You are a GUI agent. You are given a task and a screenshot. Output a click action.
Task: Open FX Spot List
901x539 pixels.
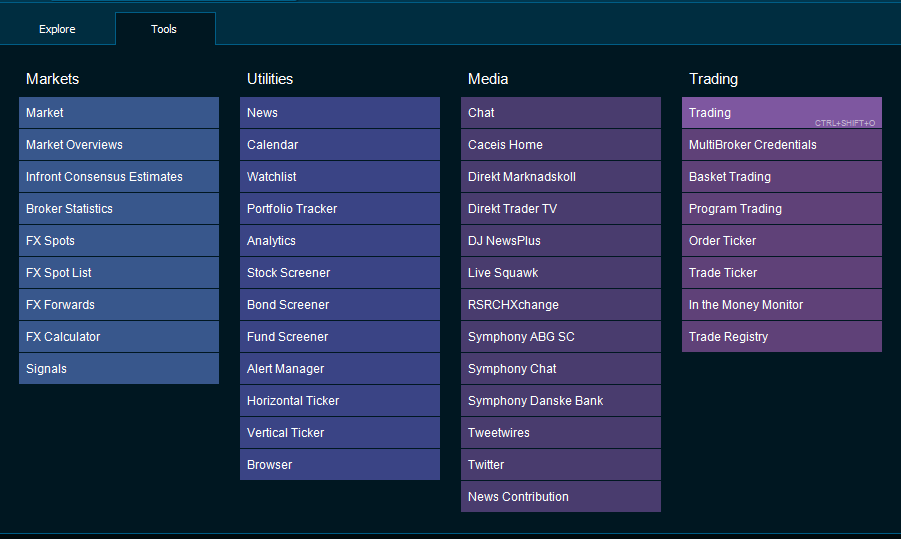click(x=119, y=273)
